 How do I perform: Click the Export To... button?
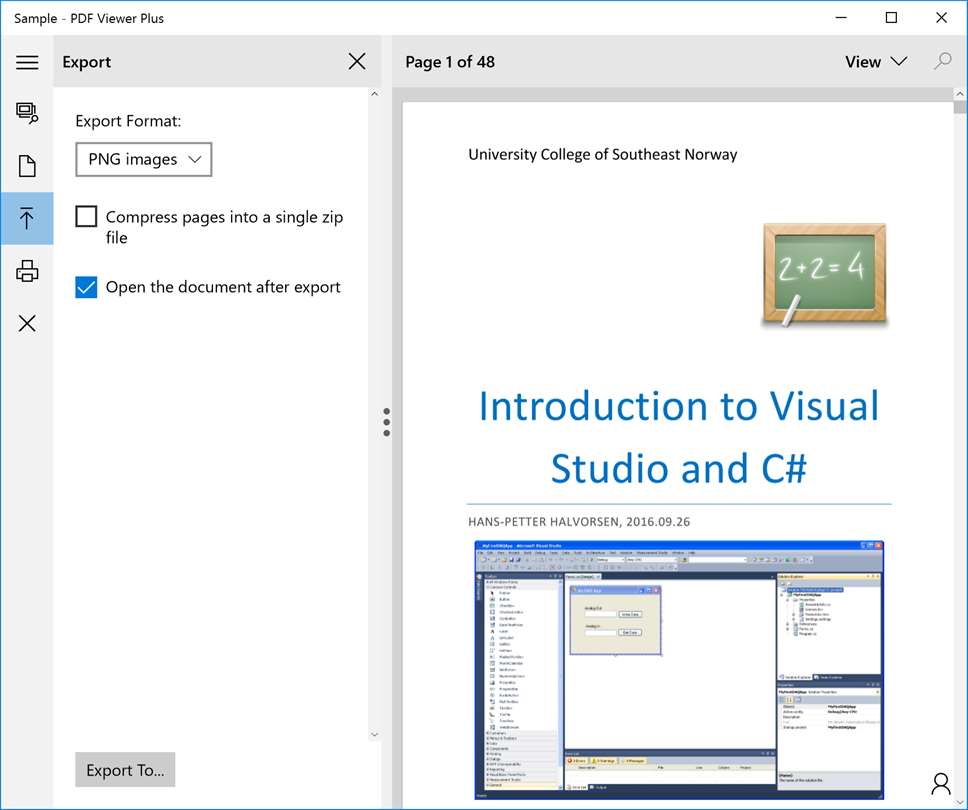point(125,770)
